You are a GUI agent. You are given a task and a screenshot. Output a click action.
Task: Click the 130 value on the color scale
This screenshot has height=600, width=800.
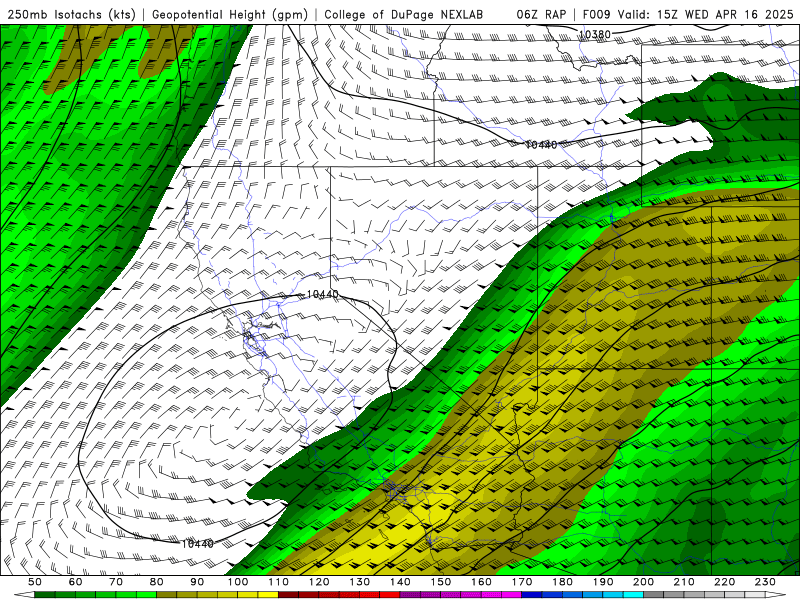(360, 582)
